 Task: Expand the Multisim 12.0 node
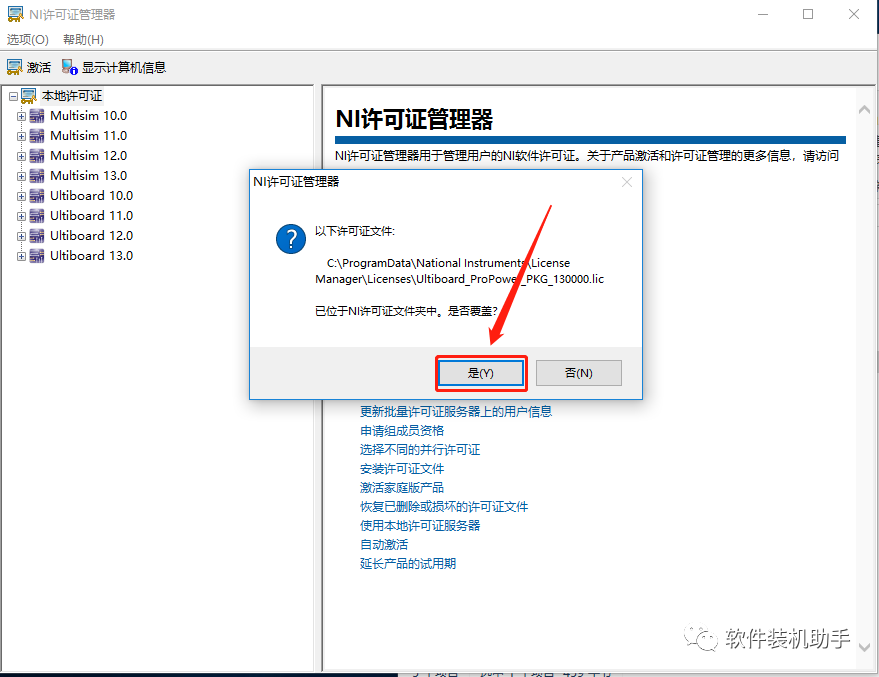pos(21,156)
